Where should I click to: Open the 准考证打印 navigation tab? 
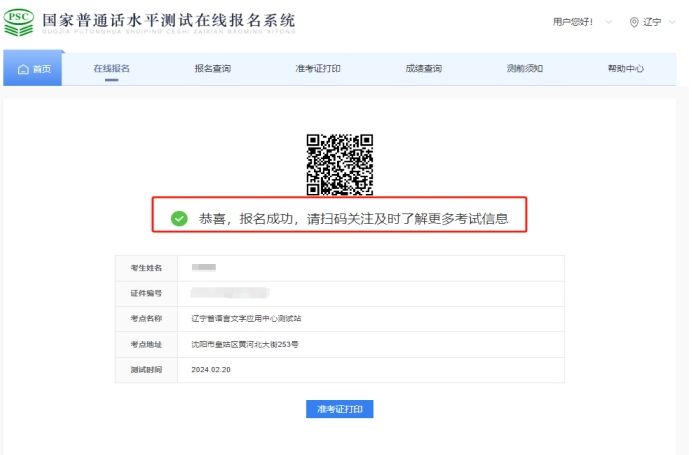coord(318,68)
